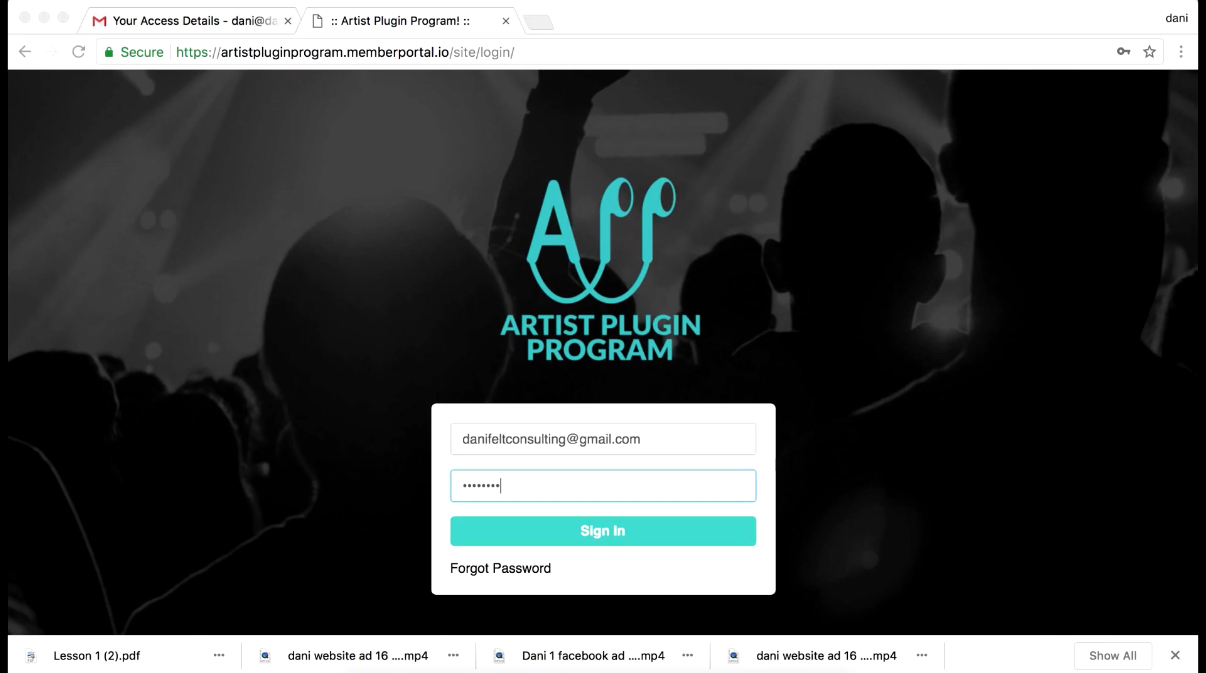Viewport: 1206px width, 673px height.
Task: Reload the page with the refresh icon
Action: coord(78,52)
